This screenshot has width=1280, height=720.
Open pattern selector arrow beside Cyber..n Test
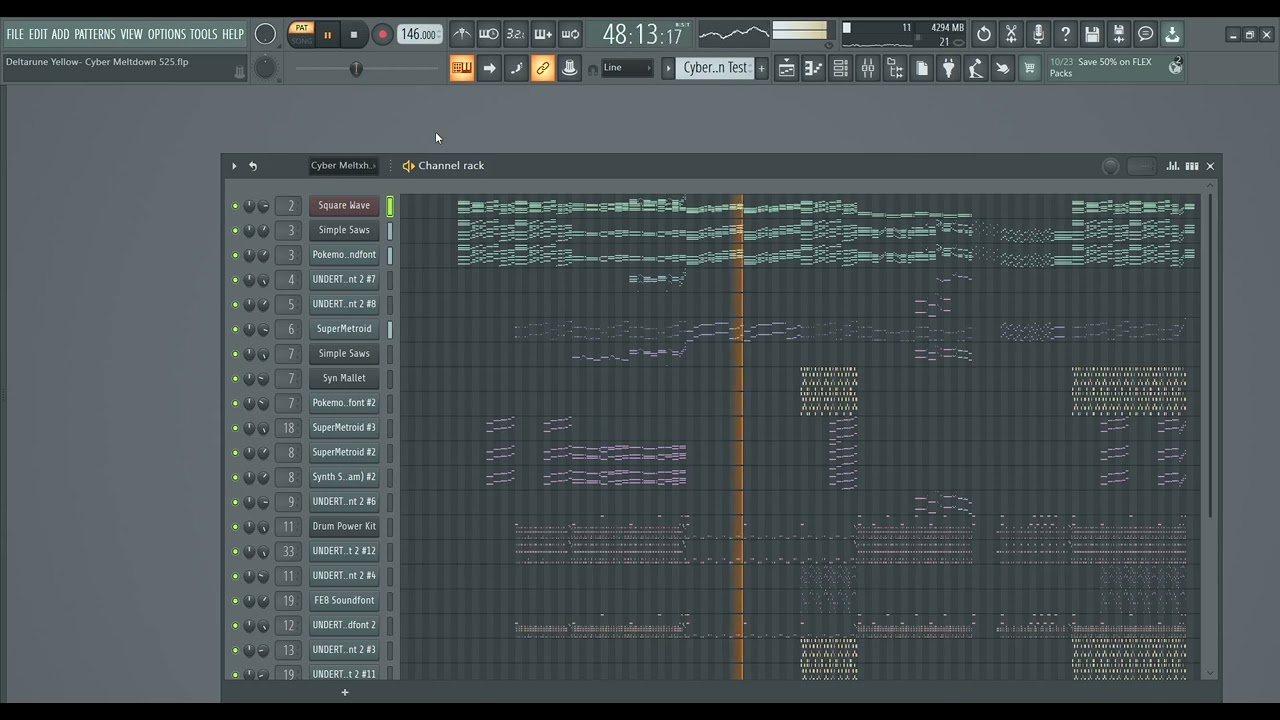click(668, 68)
